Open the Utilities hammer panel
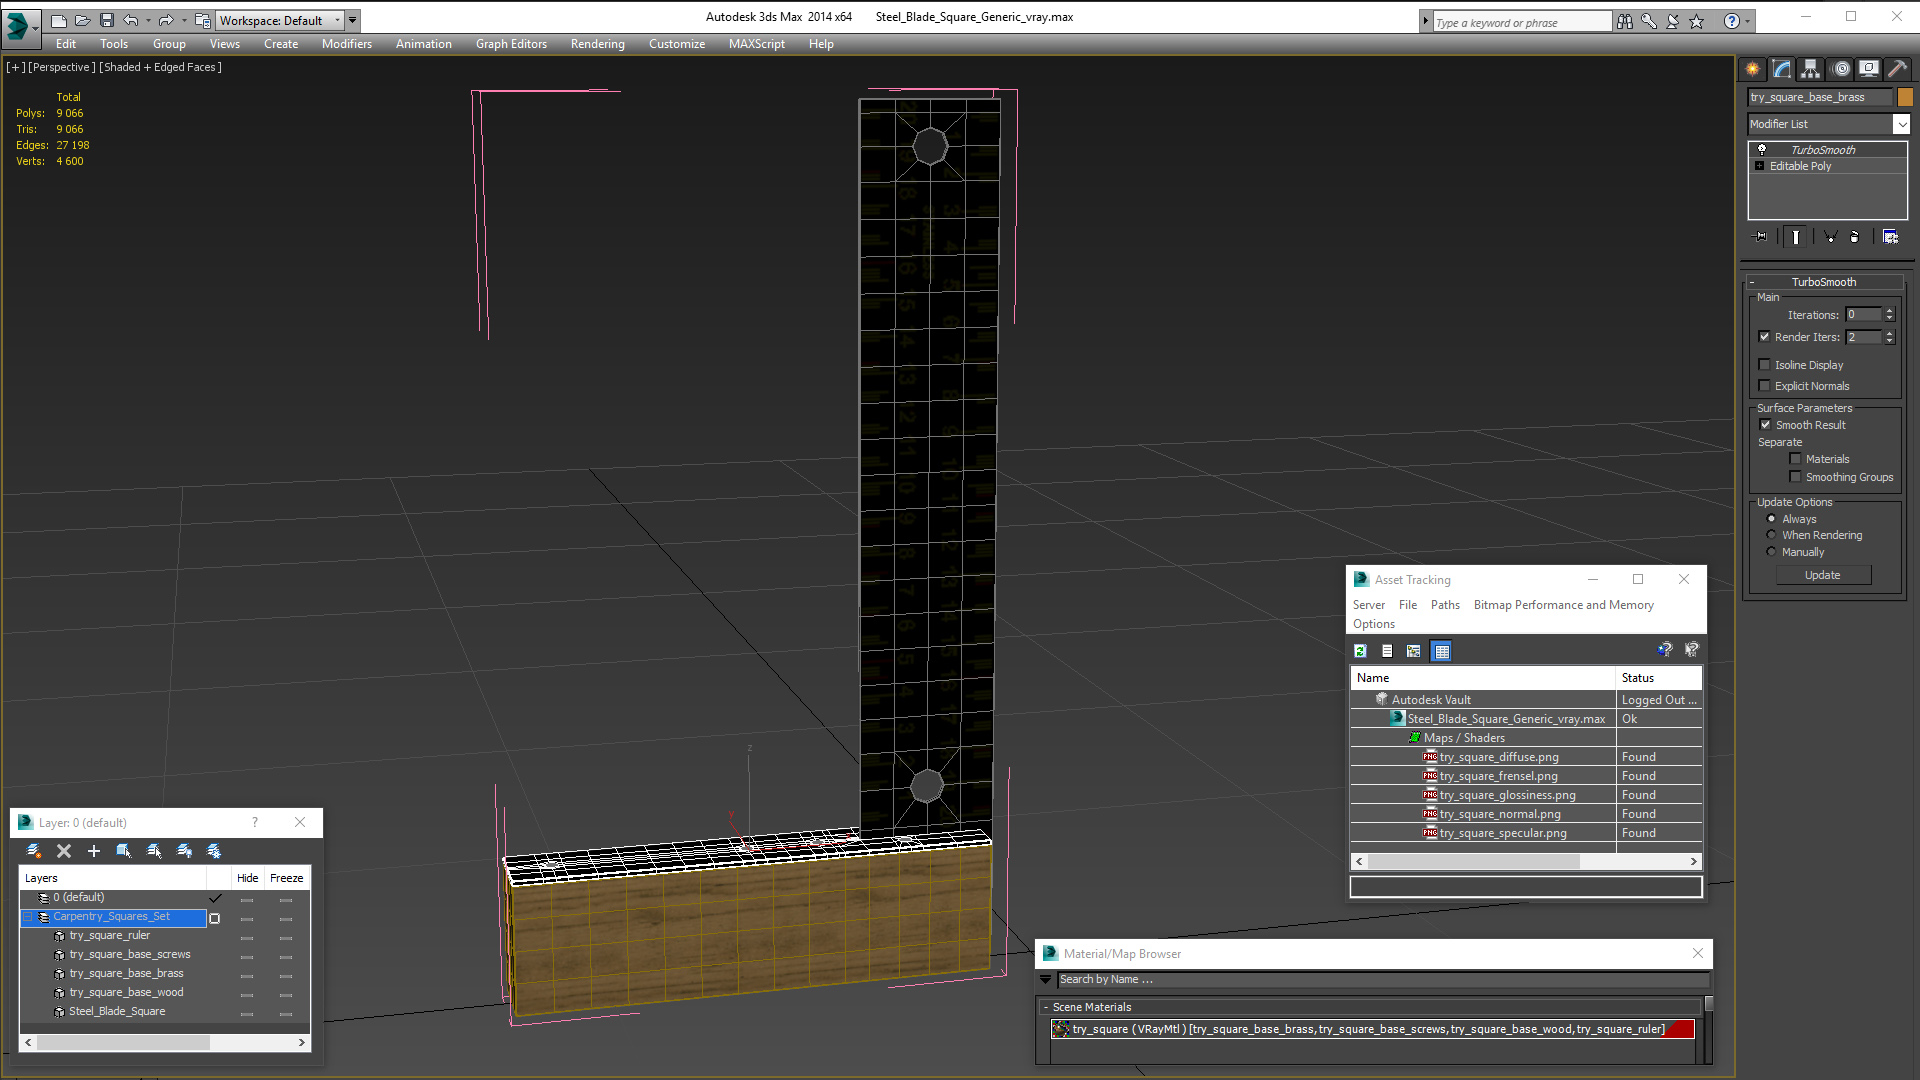The height and width of the screenshot is (1080, 1920). pos(1897,69)
